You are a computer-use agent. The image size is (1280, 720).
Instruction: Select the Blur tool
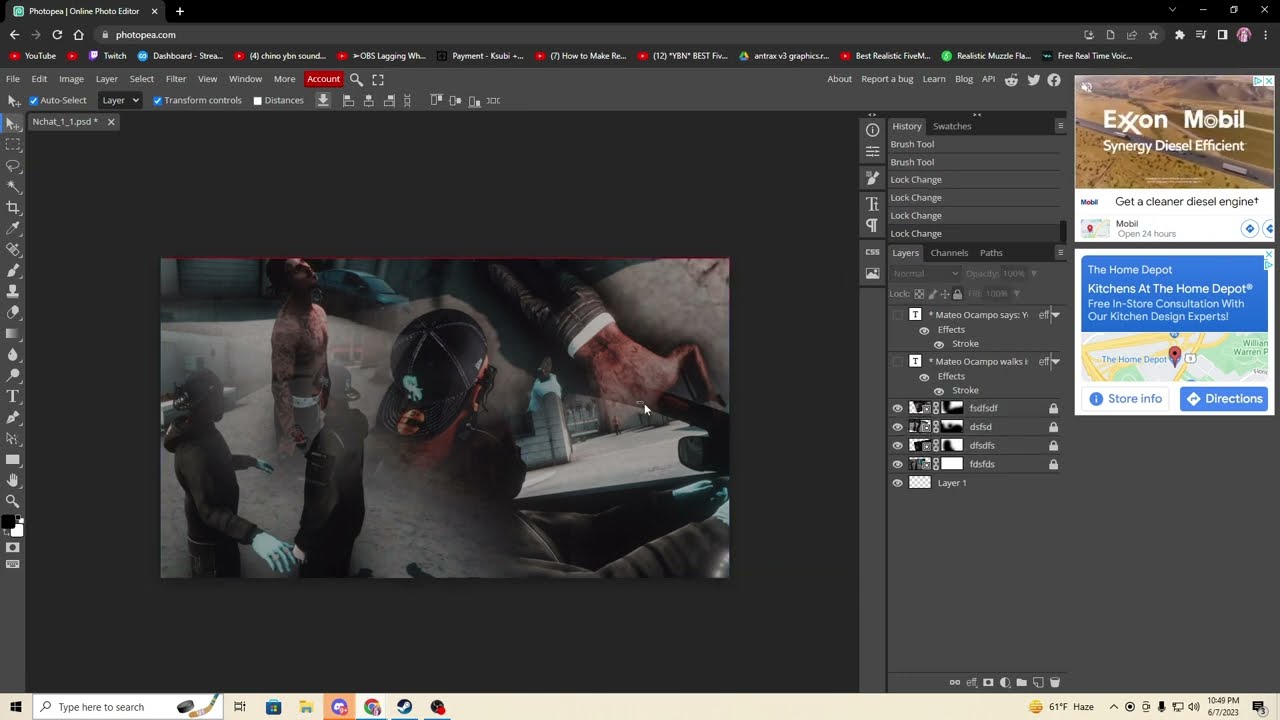click(x=13, y=354)
